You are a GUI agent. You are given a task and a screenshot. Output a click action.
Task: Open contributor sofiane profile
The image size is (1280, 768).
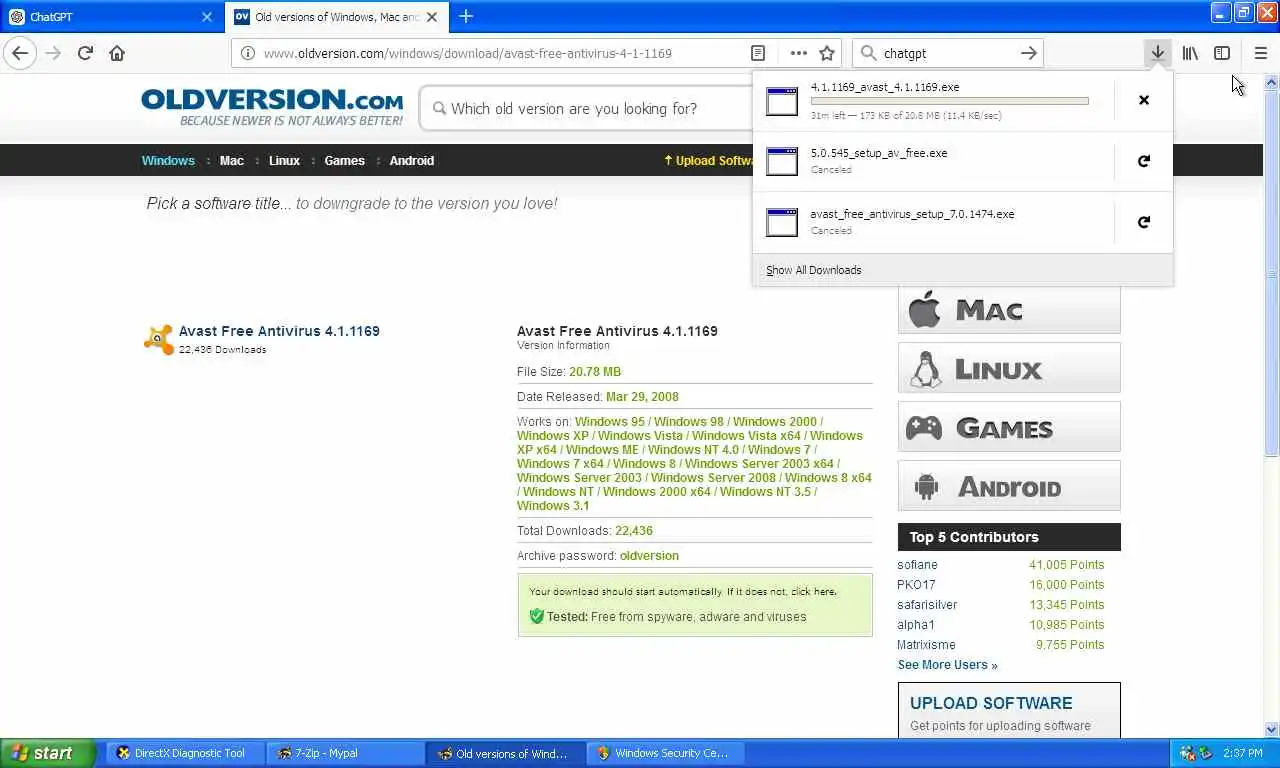tap(917, 565)
